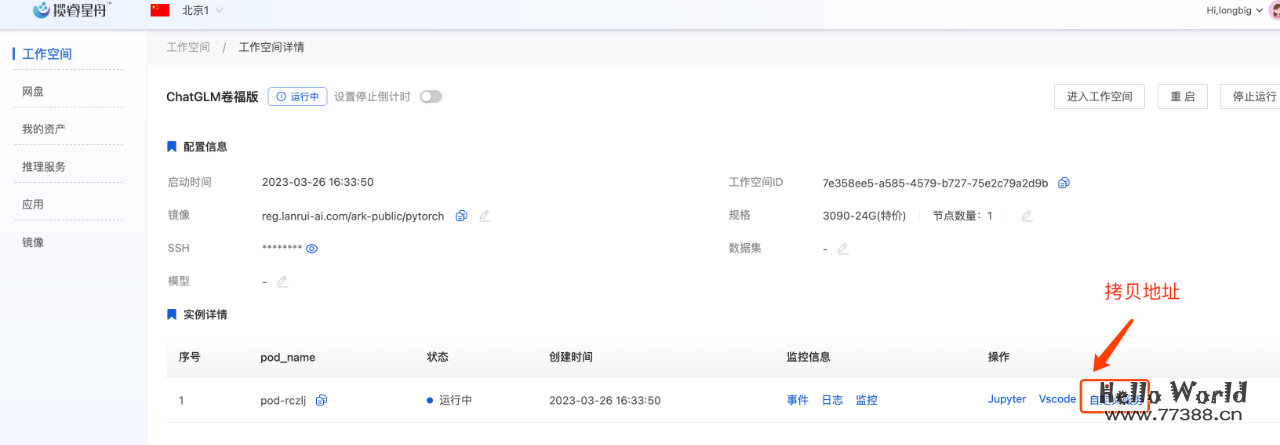Toggle the 设置停止倒计时 switch
The width and height of the screenshot is (1280, 445).
[431, 97]
